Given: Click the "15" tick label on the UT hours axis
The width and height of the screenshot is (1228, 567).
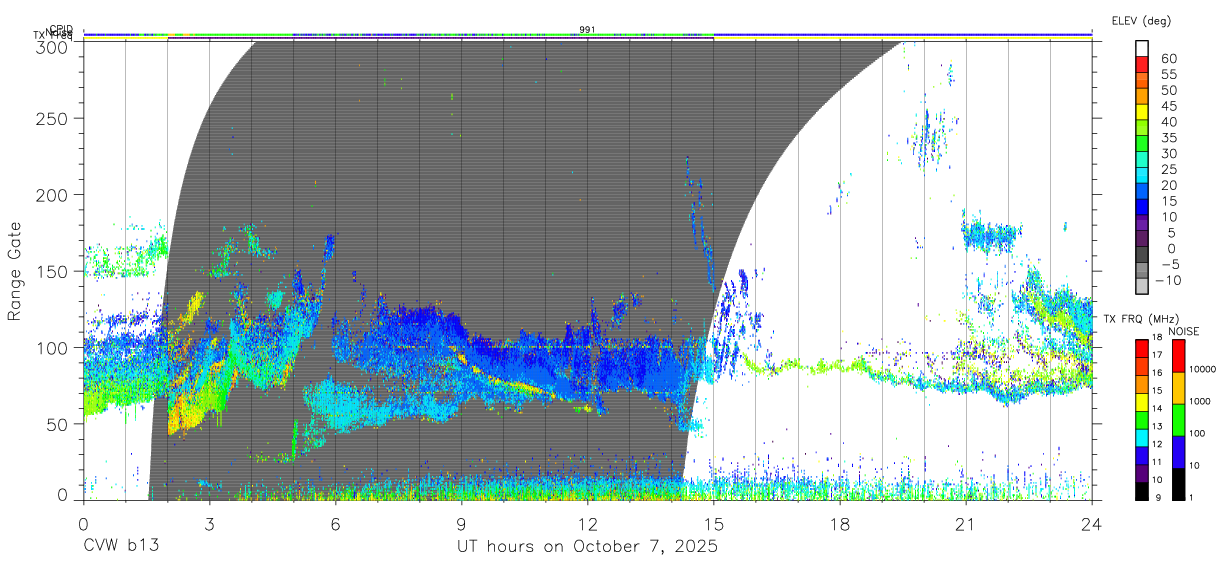Looking at the screenshot, I should click(714, 523).
